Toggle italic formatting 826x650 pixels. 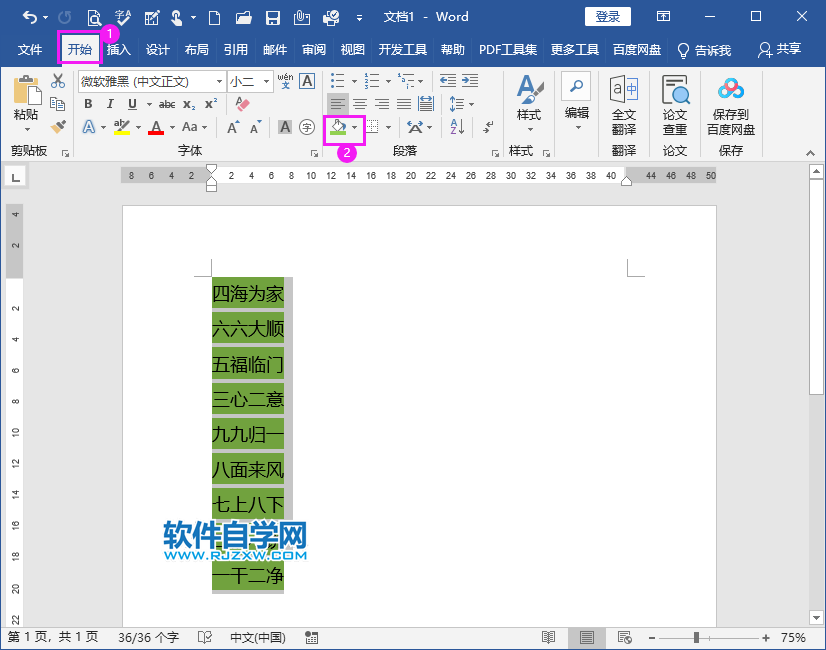[109, 104]
